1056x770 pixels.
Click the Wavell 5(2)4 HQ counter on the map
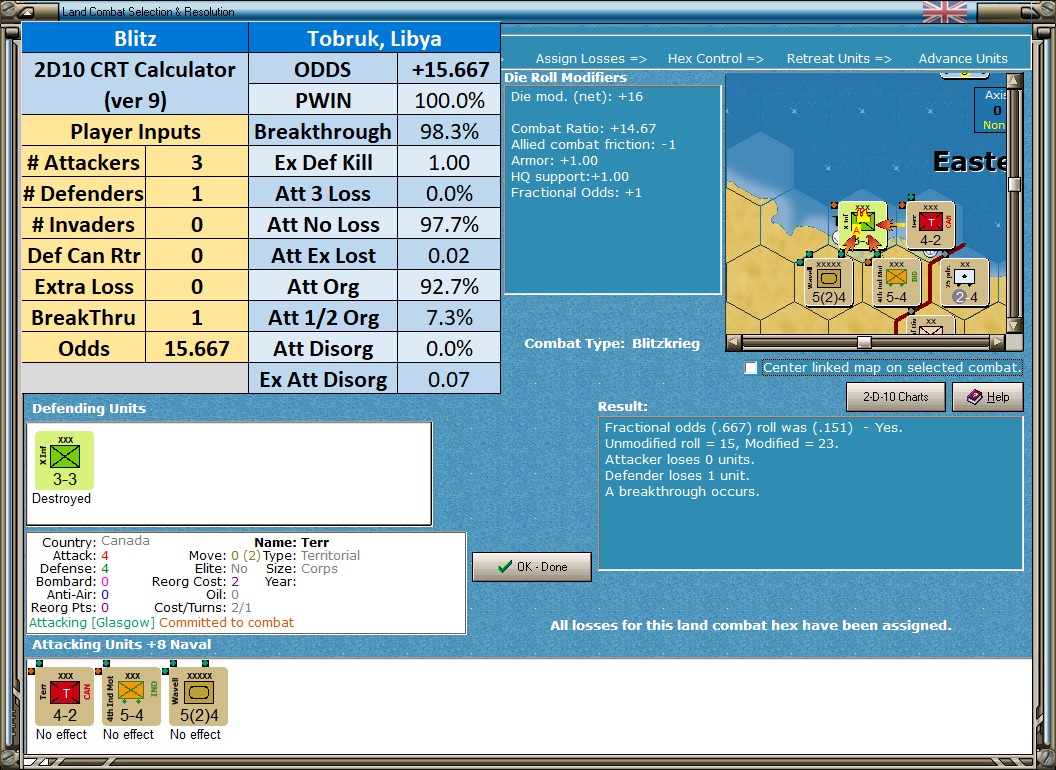point(829,283)
